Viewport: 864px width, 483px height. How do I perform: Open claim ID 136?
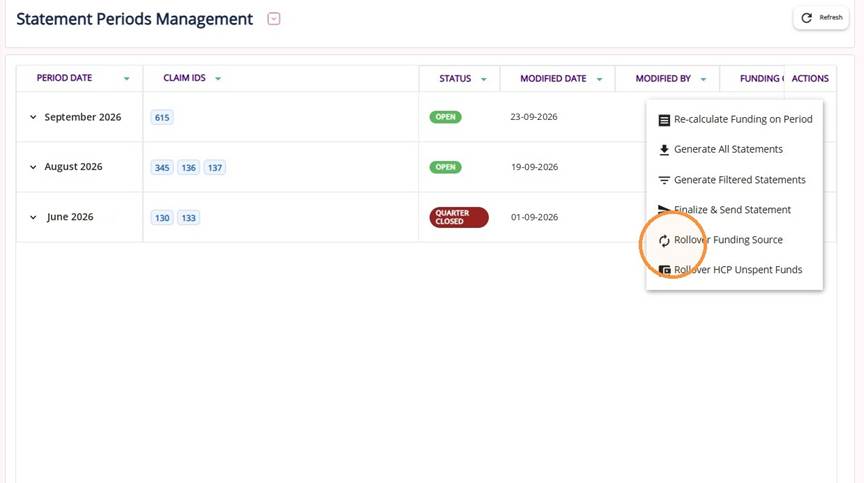[x=188, y=168]
